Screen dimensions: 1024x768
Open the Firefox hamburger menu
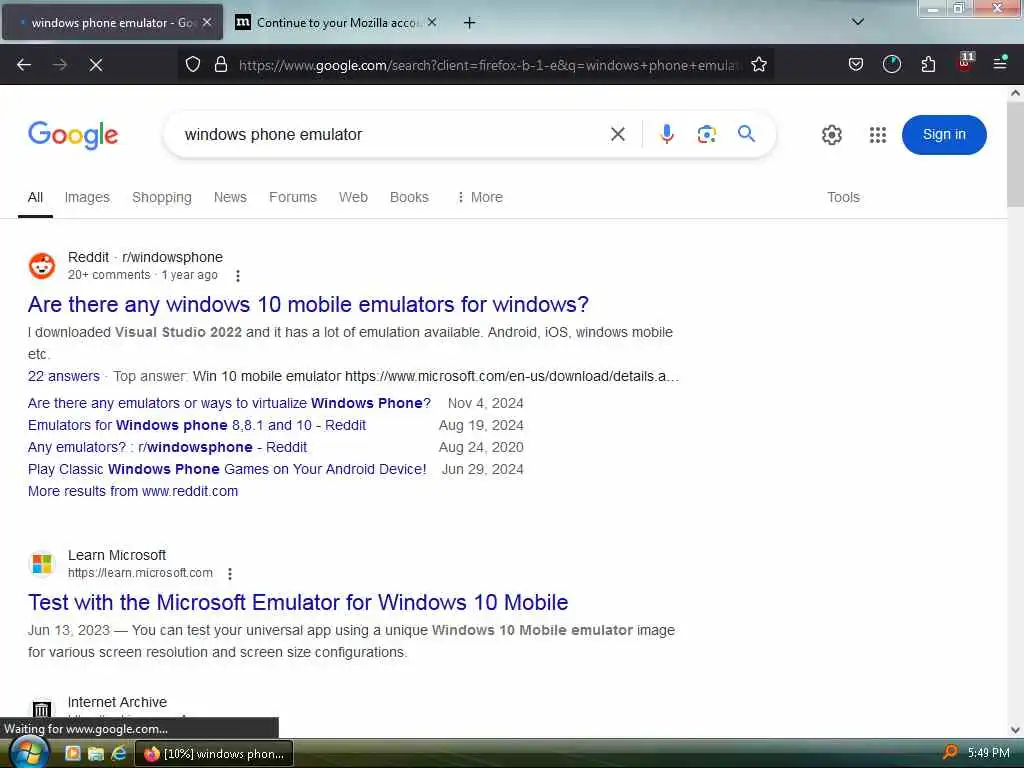1000,63
